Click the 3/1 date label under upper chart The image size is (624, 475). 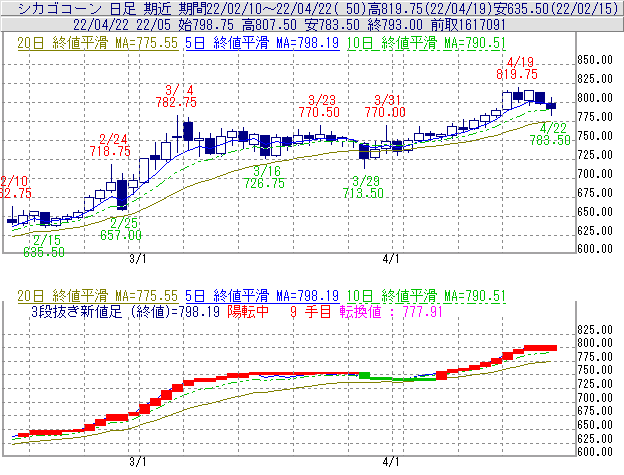[138, 259]
